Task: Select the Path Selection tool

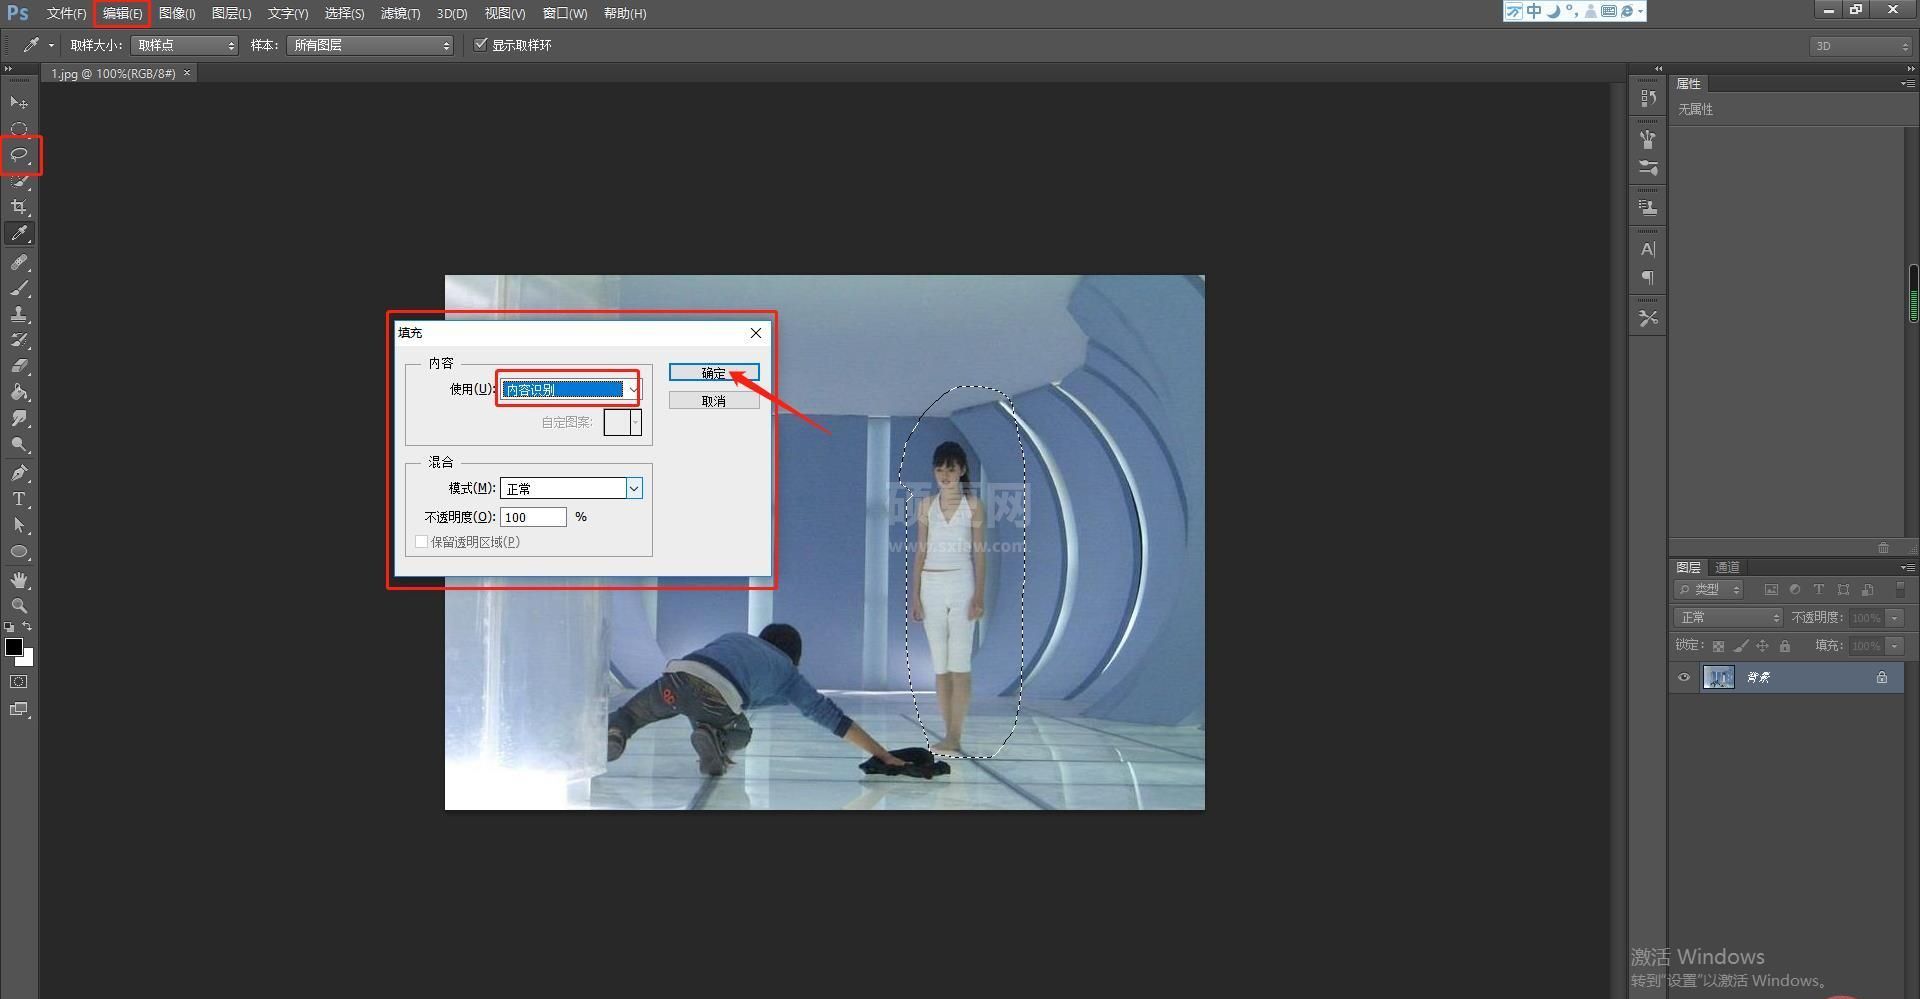Action: pyautogui.click(x=19, y=525)
